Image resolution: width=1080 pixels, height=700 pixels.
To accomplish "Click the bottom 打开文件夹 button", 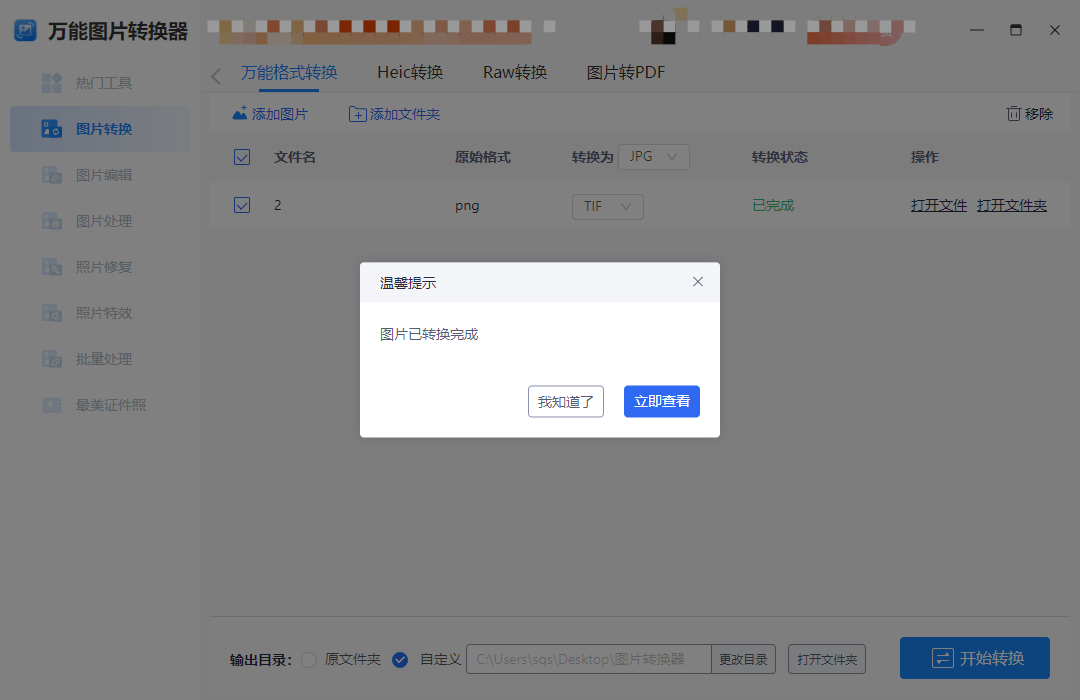I will [x=827, y=659].
